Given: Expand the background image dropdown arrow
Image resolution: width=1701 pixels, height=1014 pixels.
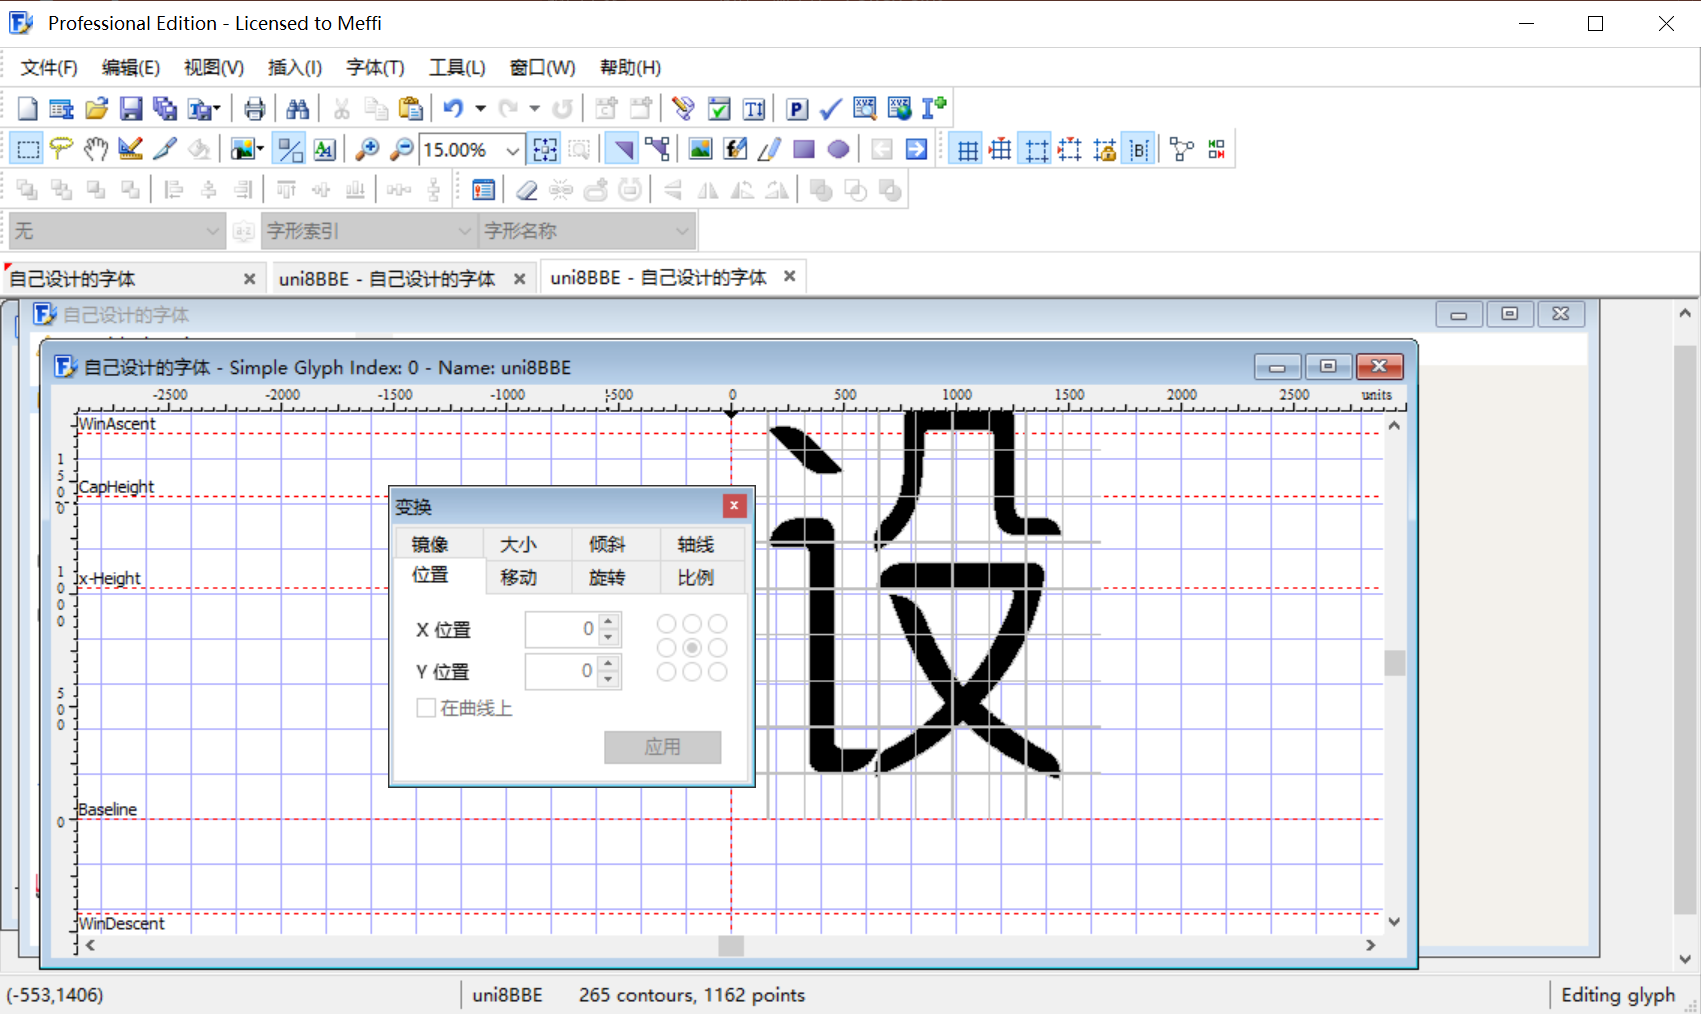Looking at the screenshot, I should (260, 150).
